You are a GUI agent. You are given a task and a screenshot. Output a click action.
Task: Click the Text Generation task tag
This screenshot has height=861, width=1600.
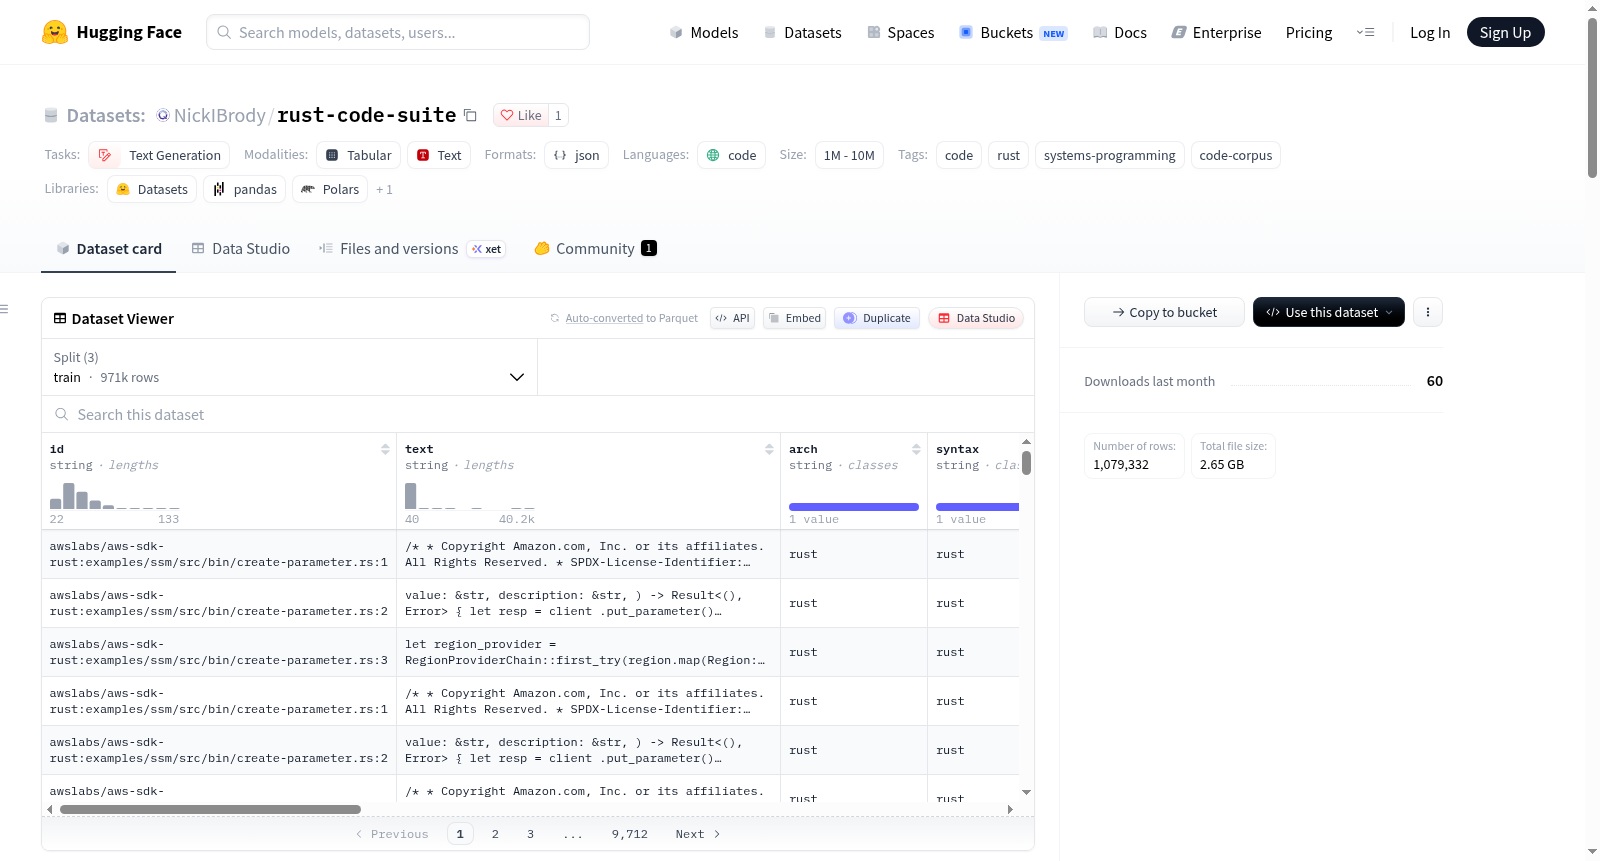(x=159, y=155)
